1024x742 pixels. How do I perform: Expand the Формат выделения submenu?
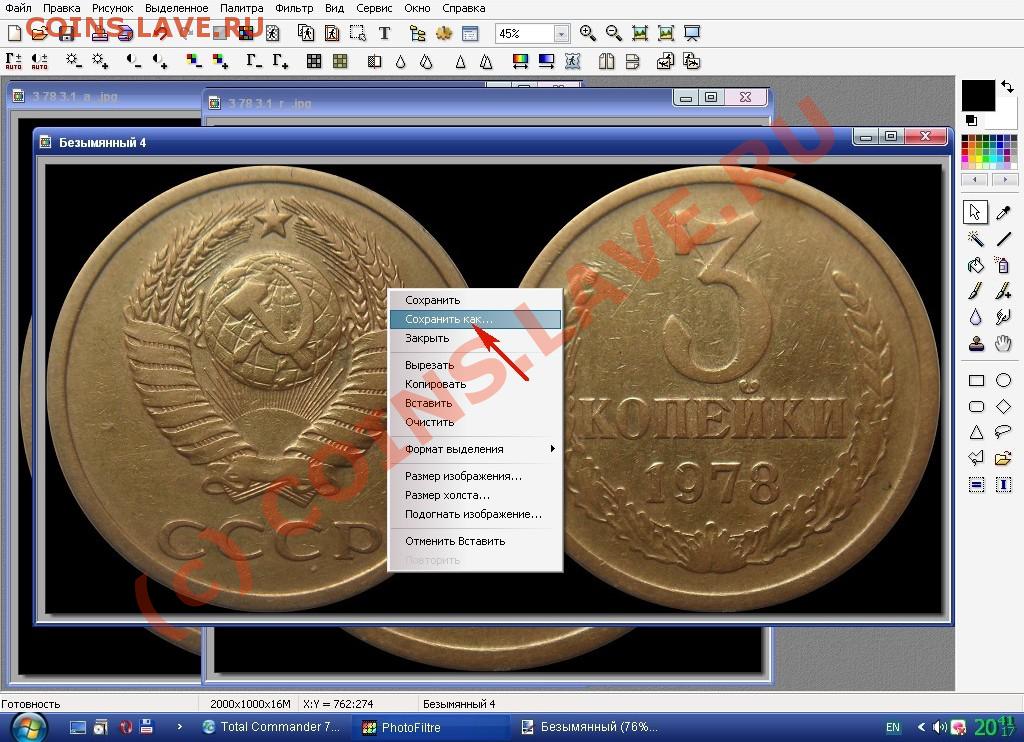475,449
